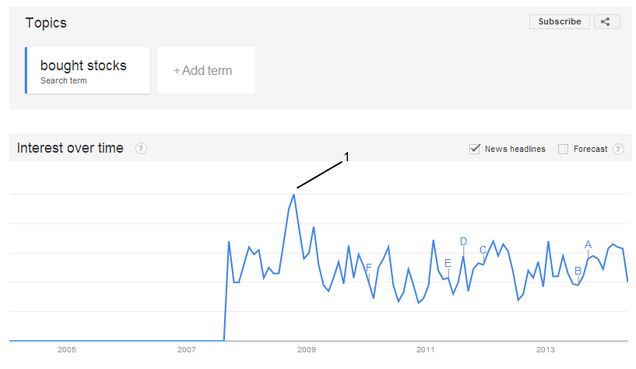The height and width of the screenshot is (369, 636).
Task: Click the 2007 label on the axis
Action: pyautogui.click(x=187, y=350)
